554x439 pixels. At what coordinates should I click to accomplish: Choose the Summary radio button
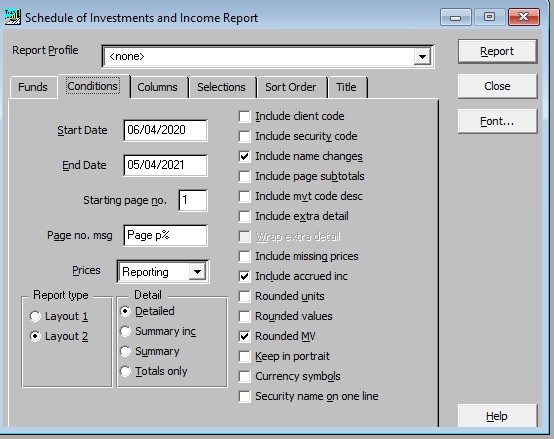pyautogui.click(x=125, y=351)
